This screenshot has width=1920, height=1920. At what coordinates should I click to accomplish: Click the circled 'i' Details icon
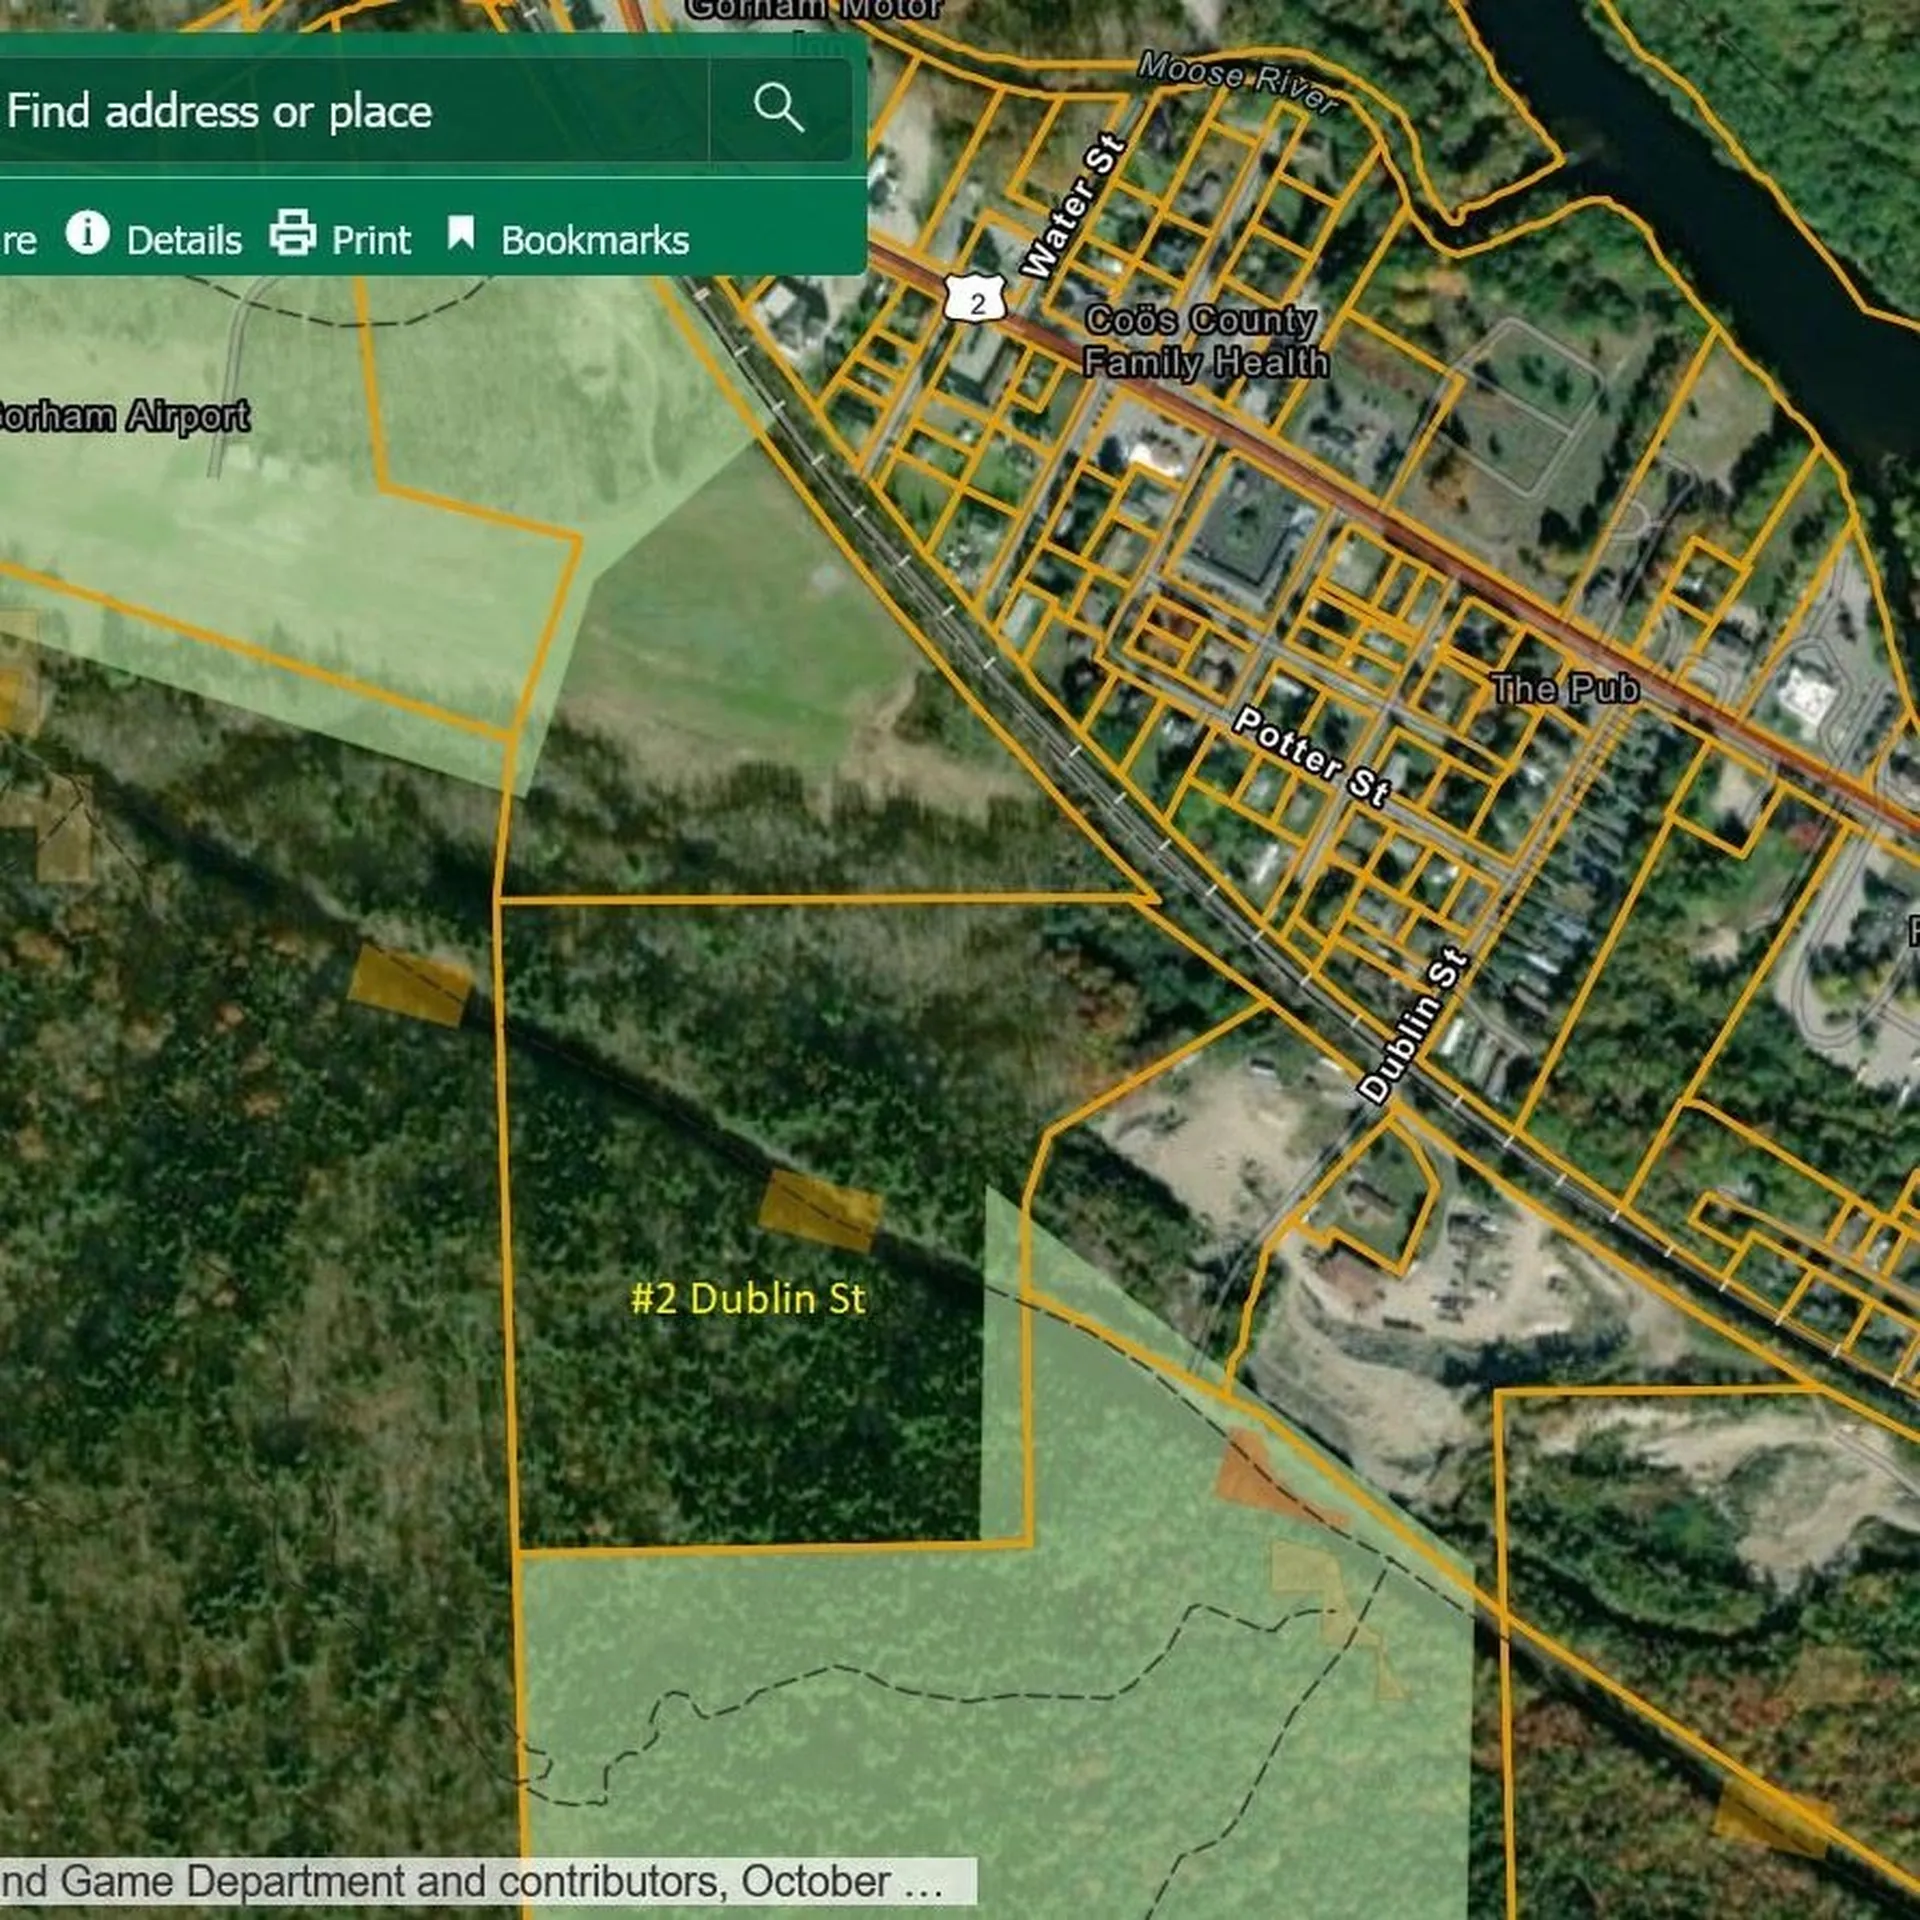click(x=87, y=233)
